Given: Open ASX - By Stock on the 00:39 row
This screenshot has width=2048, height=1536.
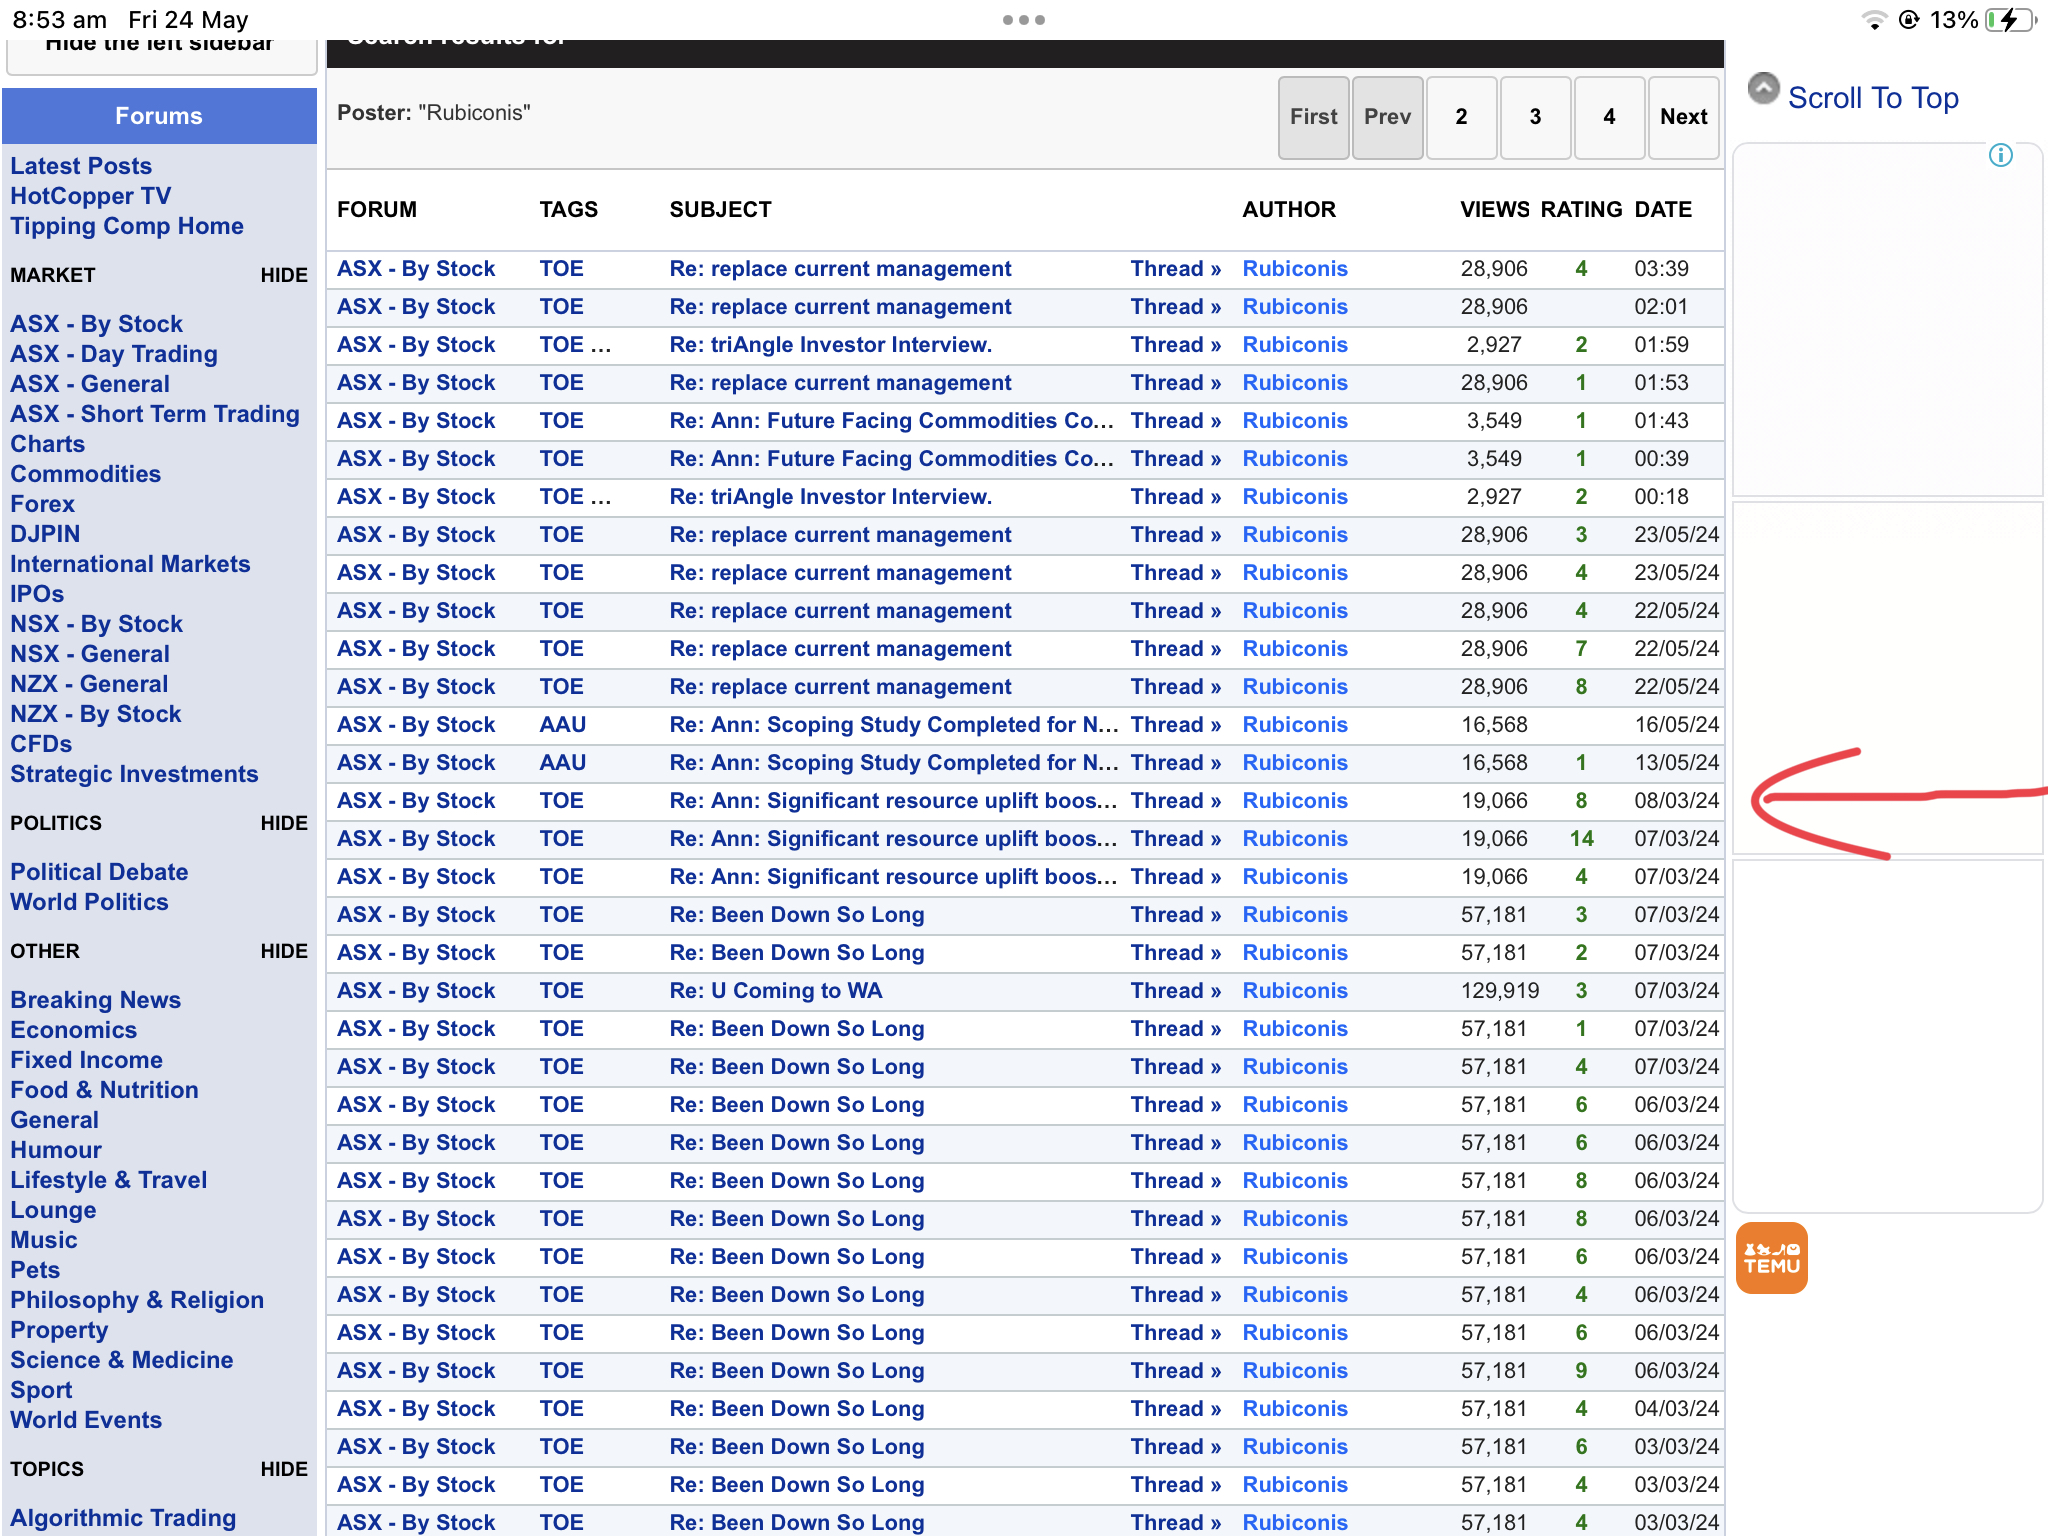Looking at the screenshot, I should [x=416, y=459].
